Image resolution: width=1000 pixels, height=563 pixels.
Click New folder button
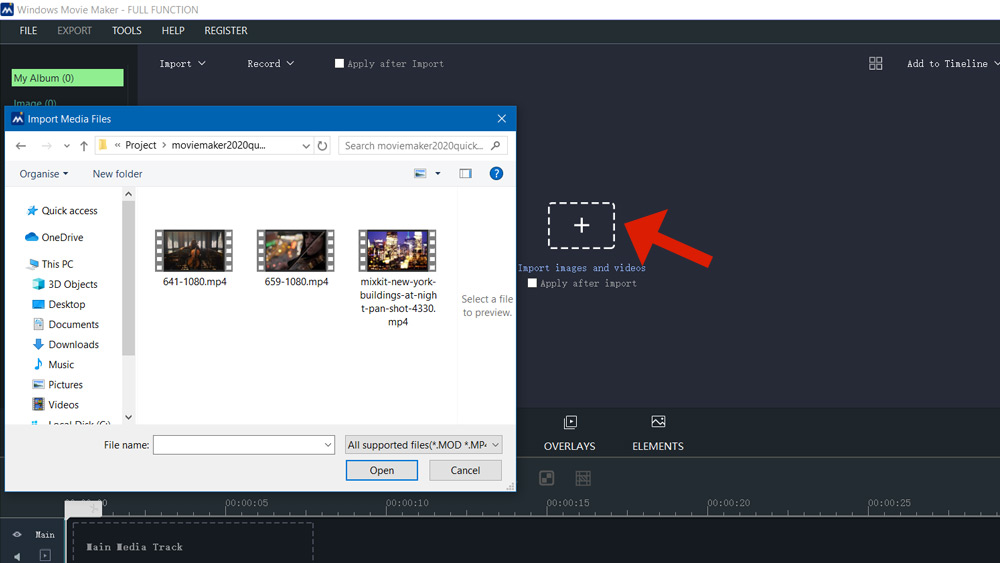click(117, 174)
